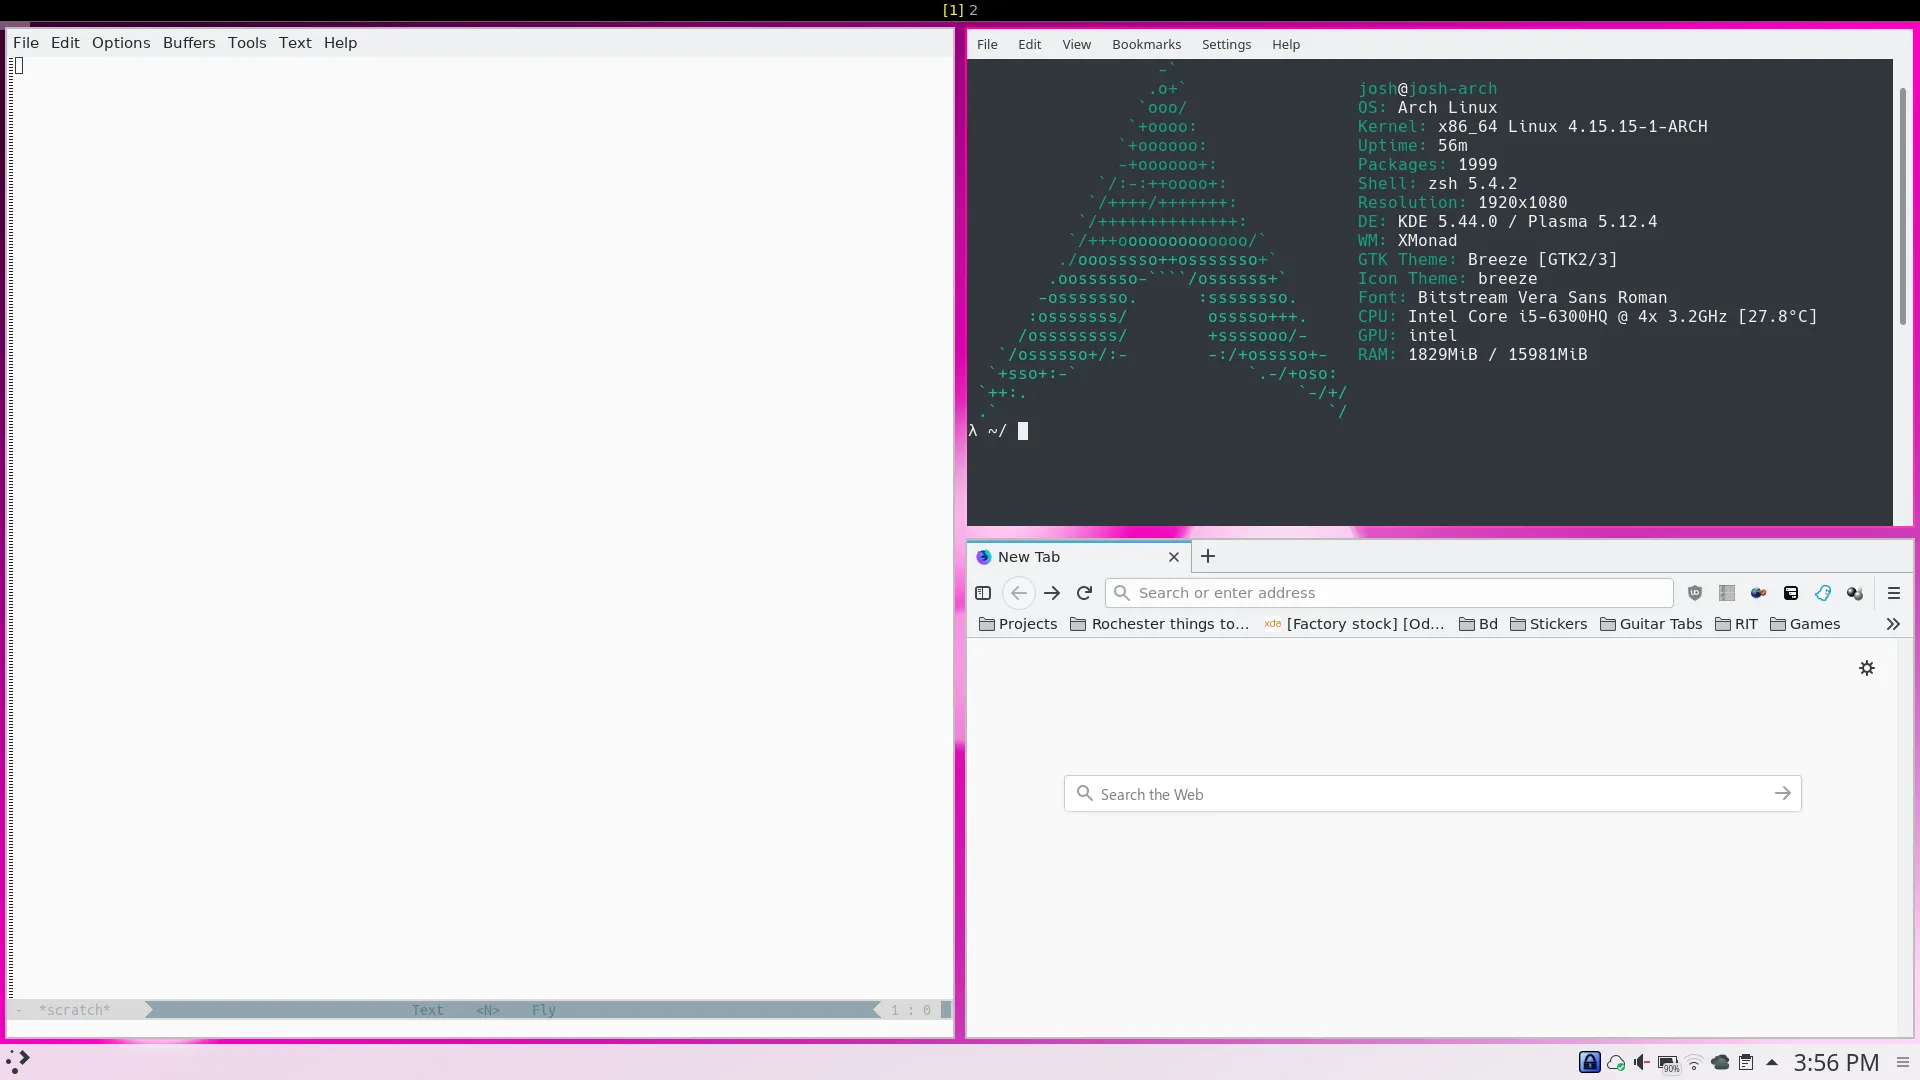Viewport: 1920px width, 1080px height.
Task: Open the Ghostery extension
Action: click(1823, 593)
